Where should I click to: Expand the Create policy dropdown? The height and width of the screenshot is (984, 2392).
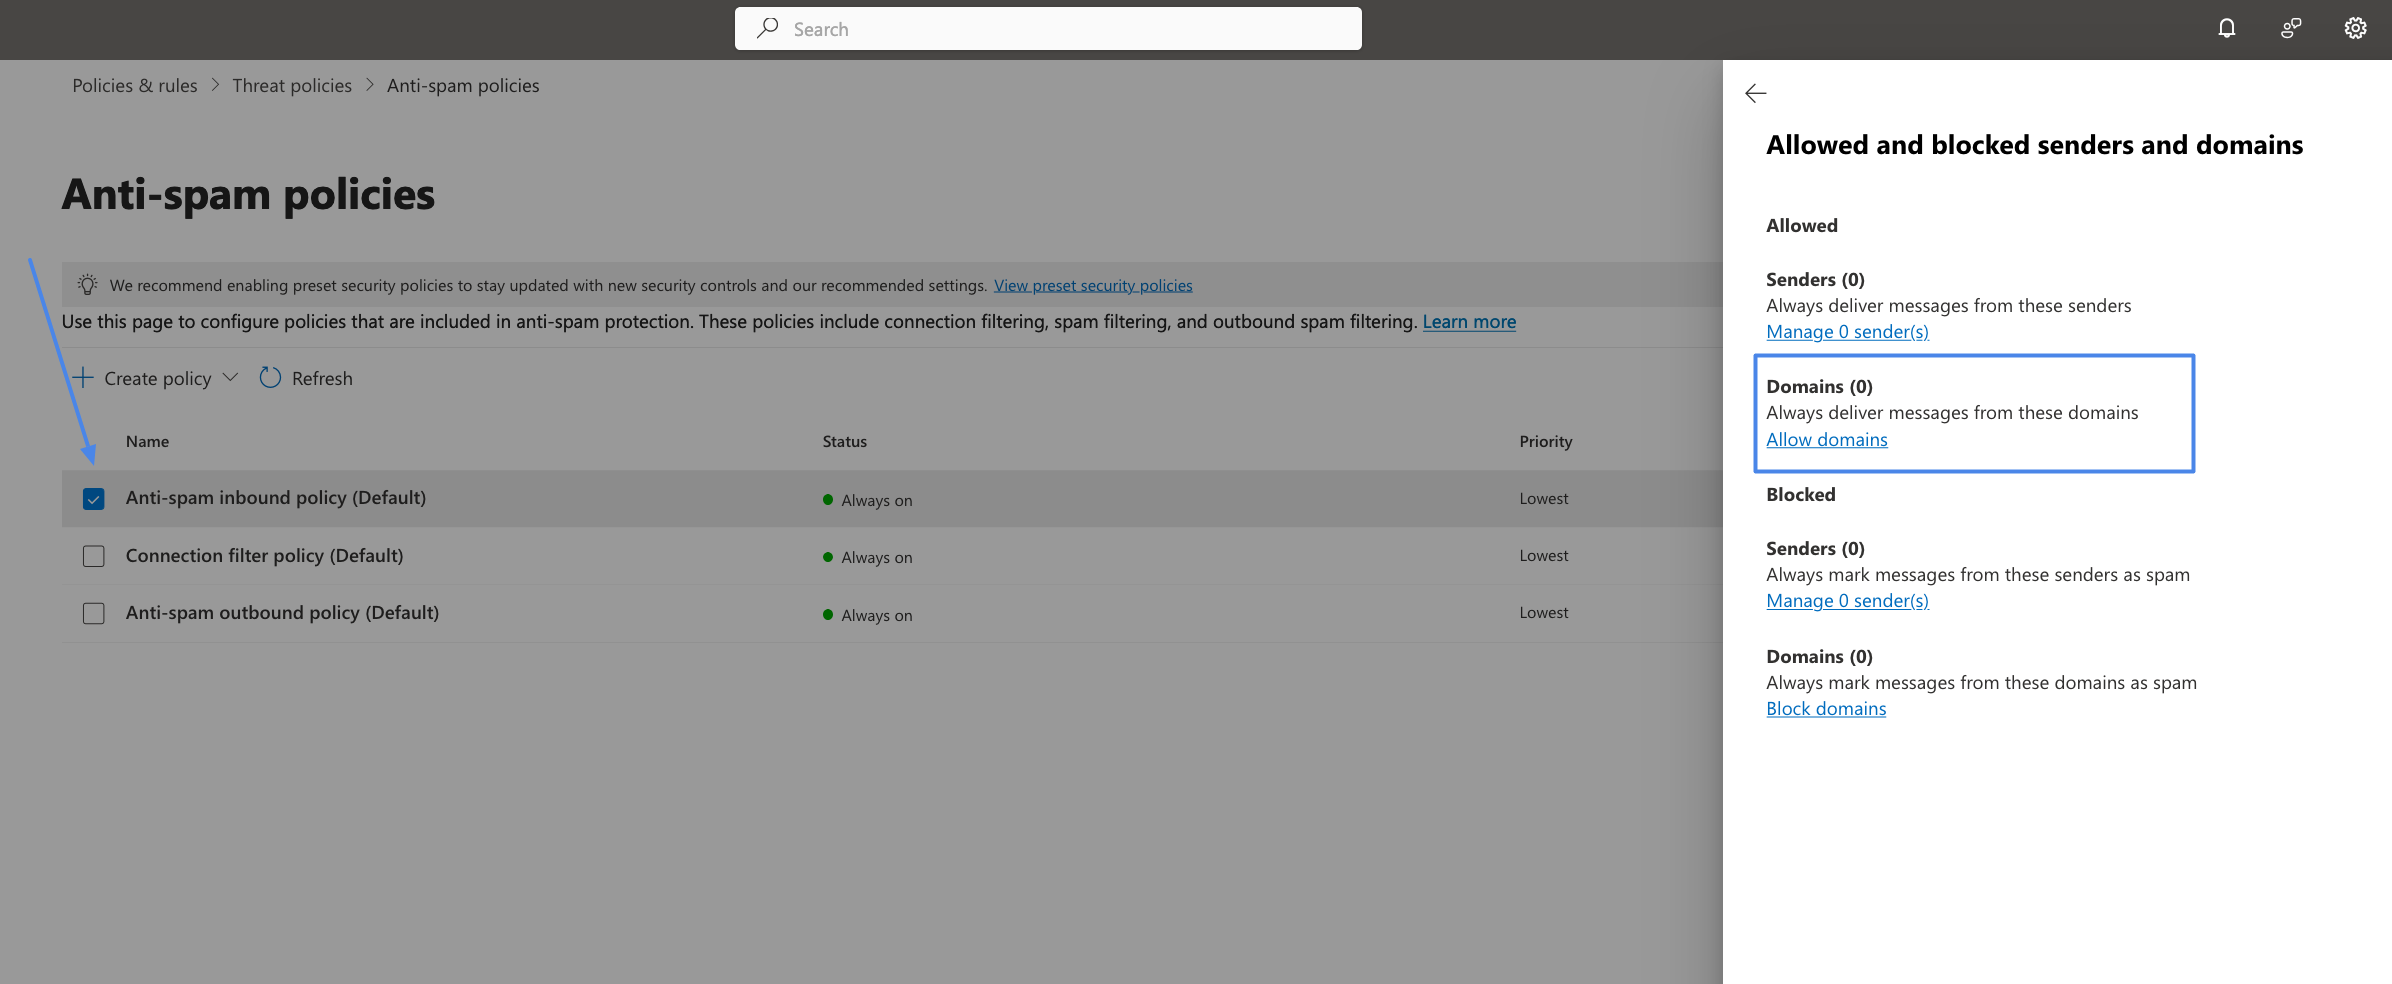[231, 378]
